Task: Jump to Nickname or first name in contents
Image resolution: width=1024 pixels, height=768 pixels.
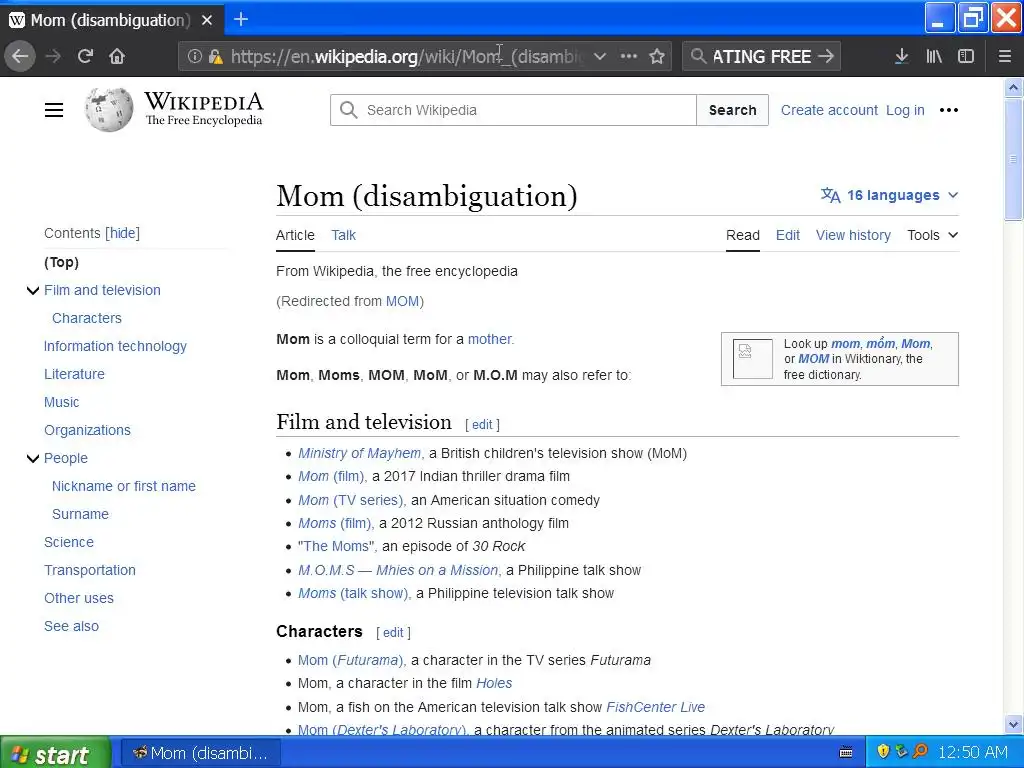Action: tap(123, 486)
